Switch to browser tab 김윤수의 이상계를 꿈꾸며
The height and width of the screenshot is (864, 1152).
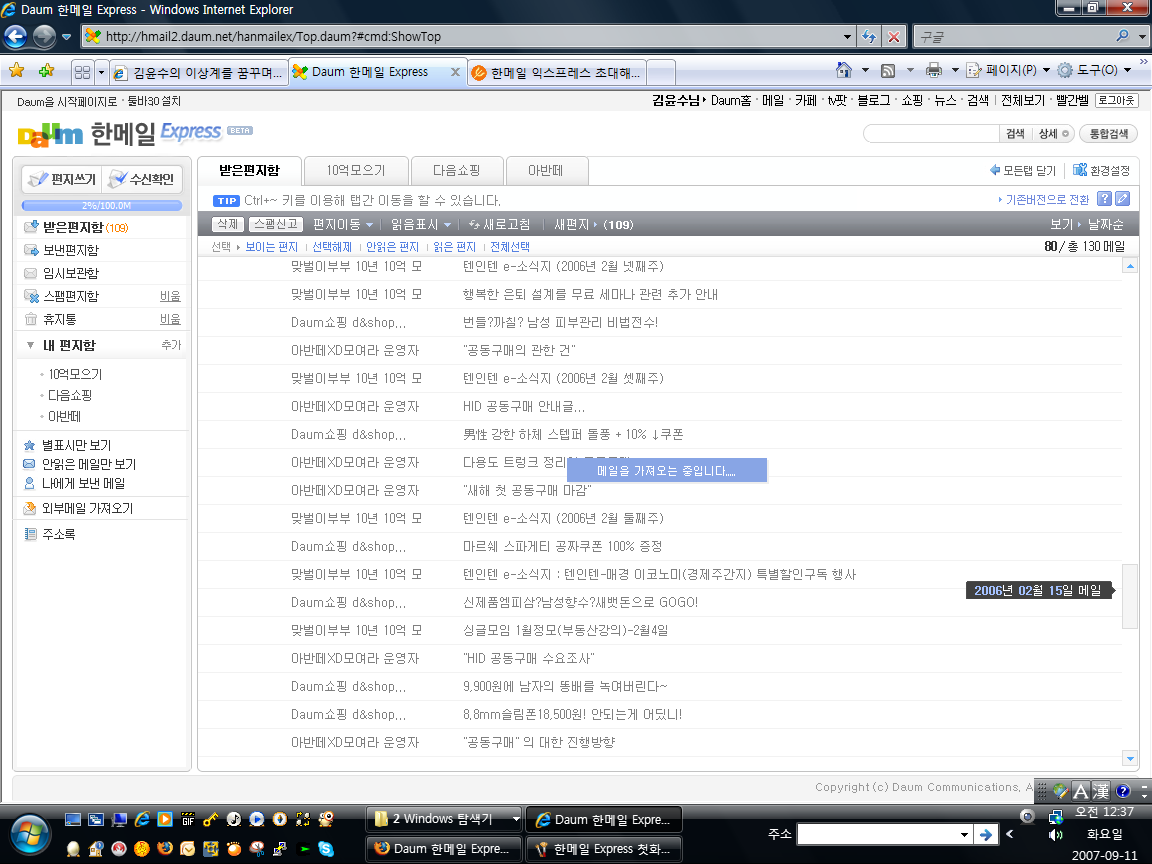[199, 72]
